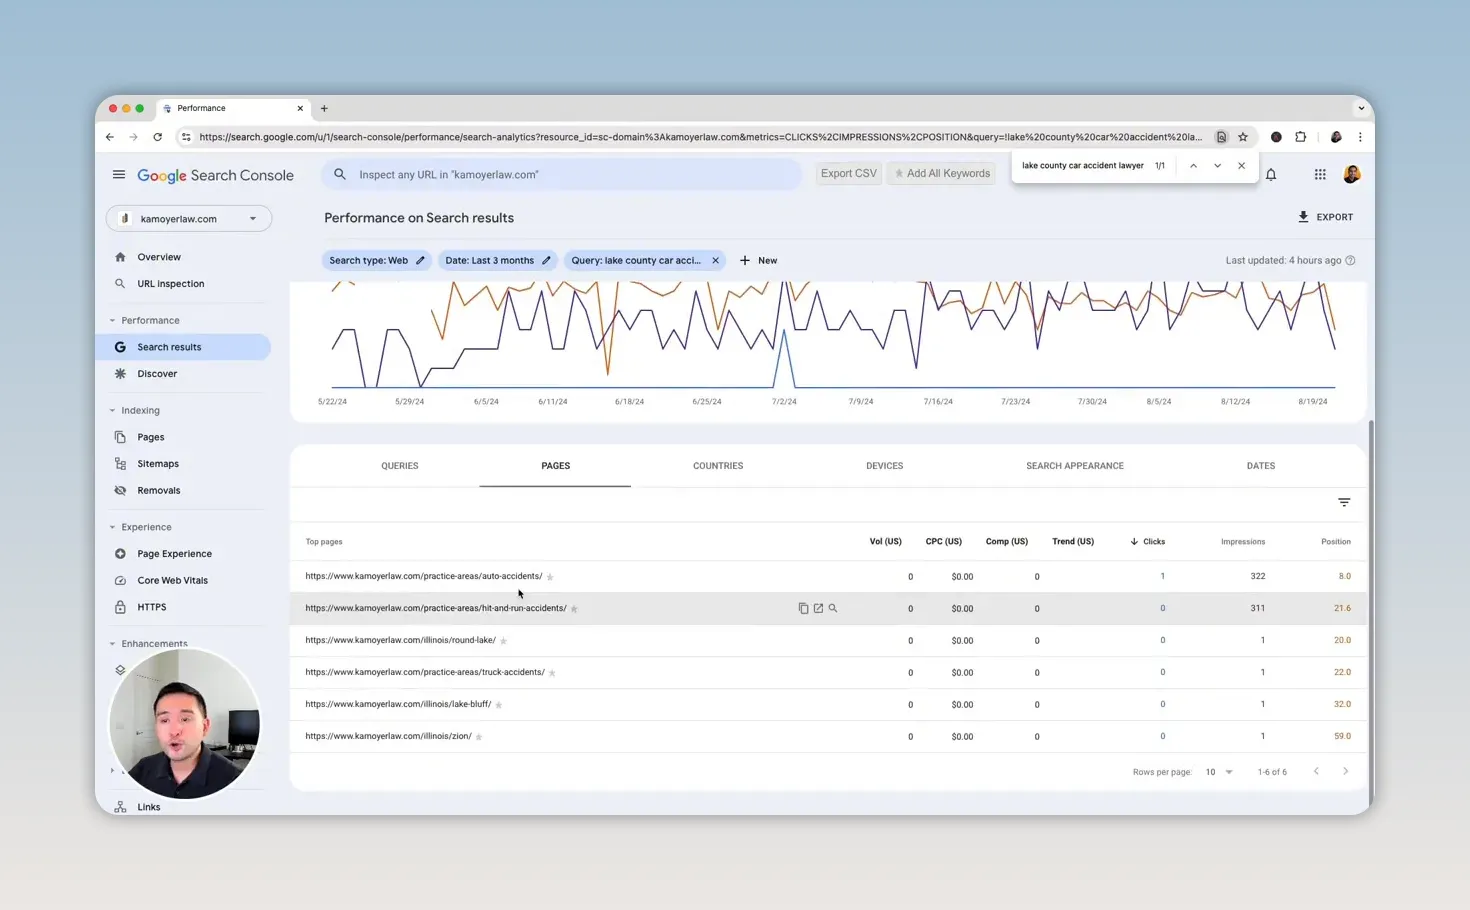
Task: Click the EXPORT button
Action: [1325, 217]
